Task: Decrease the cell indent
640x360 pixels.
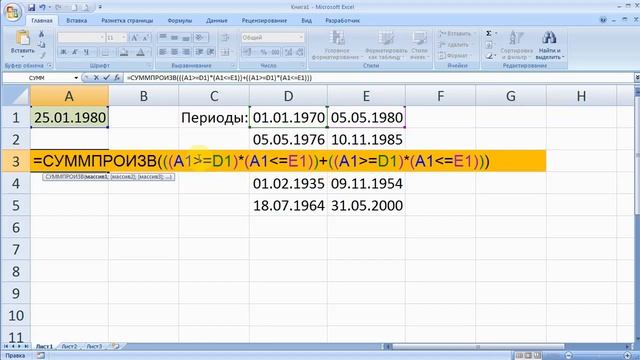Action: point(199,52)
